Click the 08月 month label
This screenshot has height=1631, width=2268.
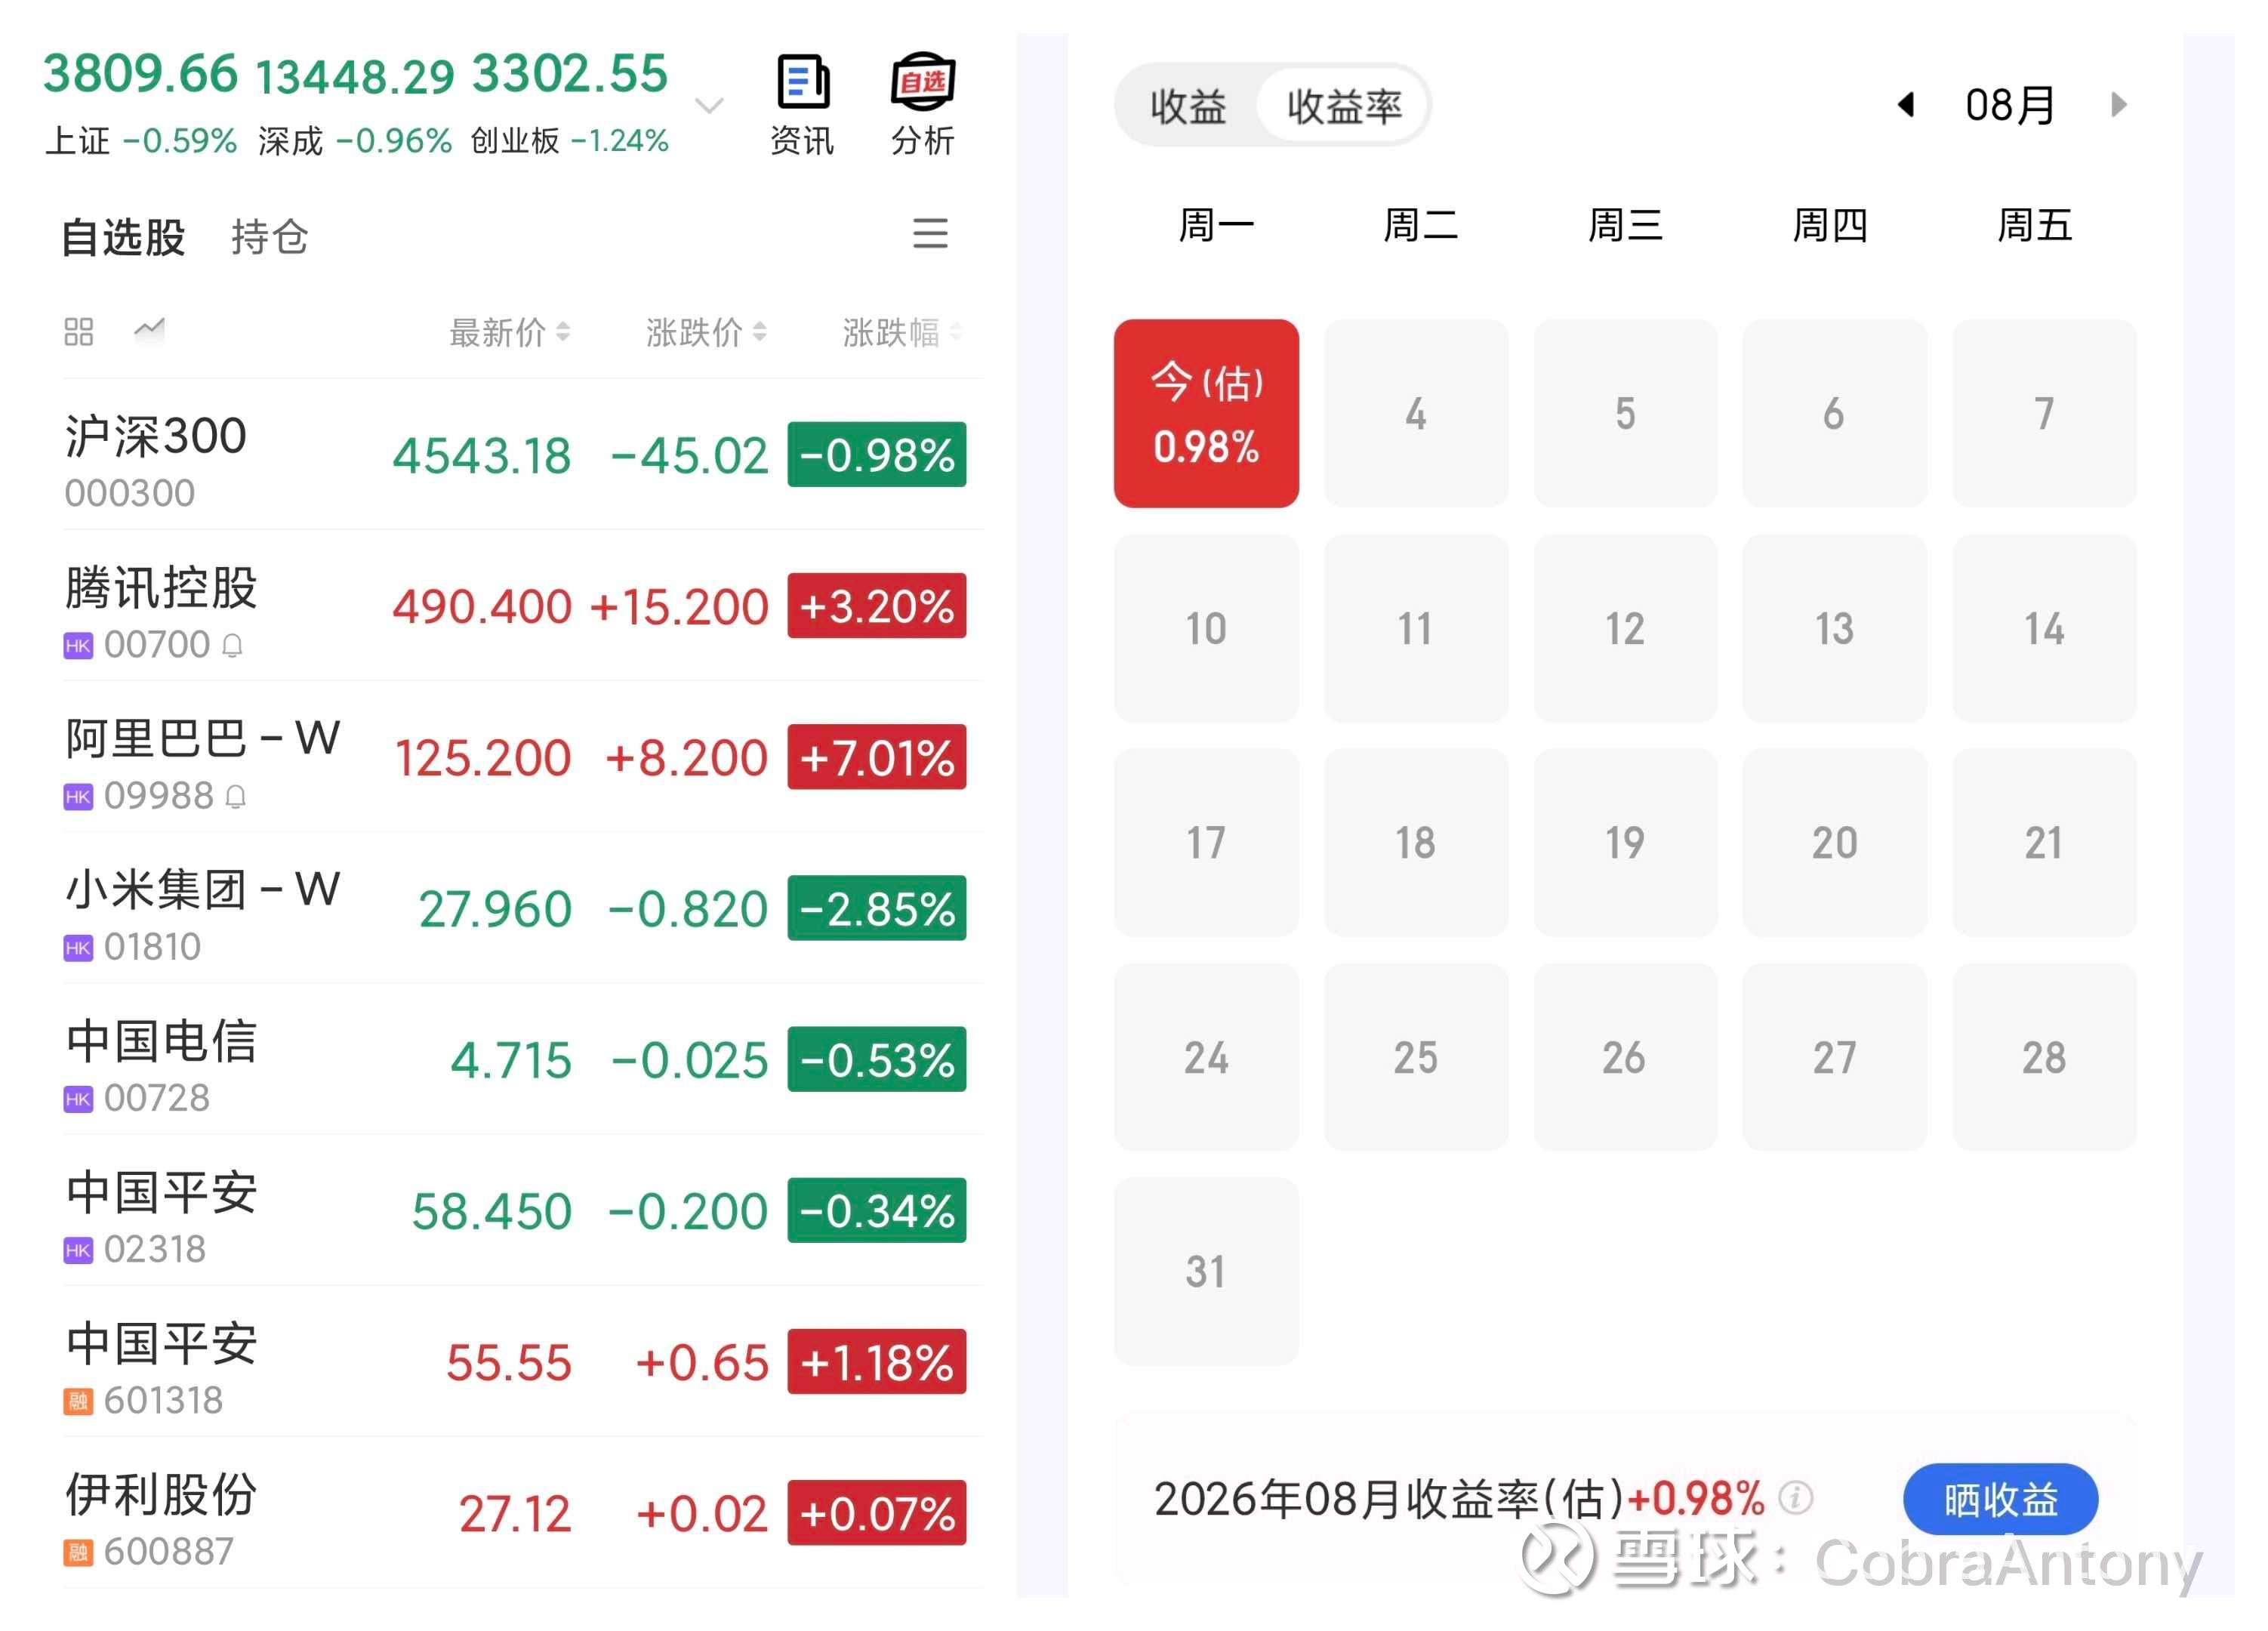(x=2011, y=105)
